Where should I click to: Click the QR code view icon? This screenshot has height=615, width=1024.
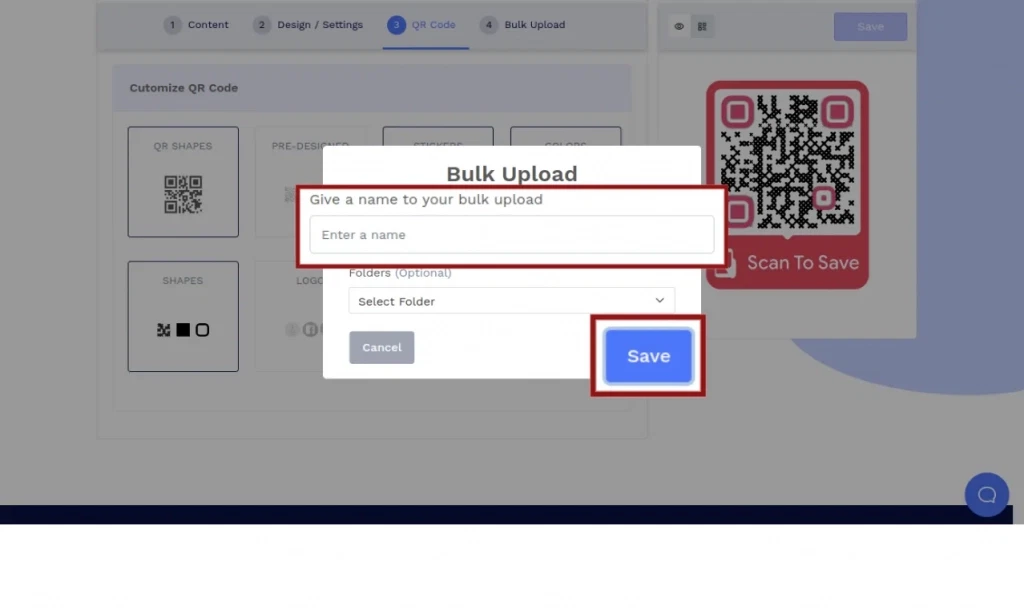[702, 27]
